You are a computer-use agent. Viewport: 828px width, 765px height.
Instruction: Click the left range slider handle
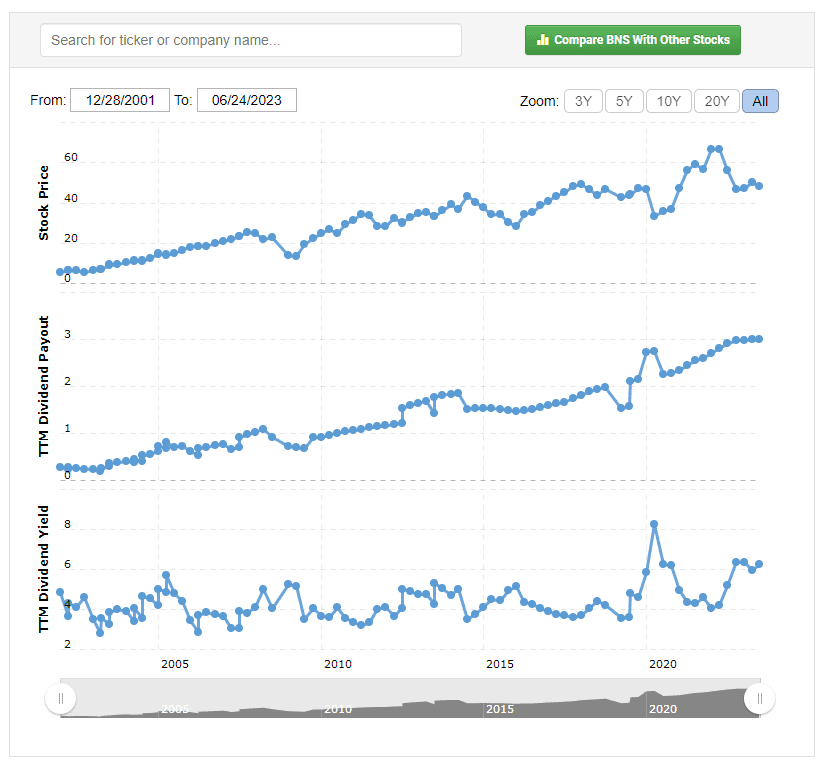click(61, 699)
